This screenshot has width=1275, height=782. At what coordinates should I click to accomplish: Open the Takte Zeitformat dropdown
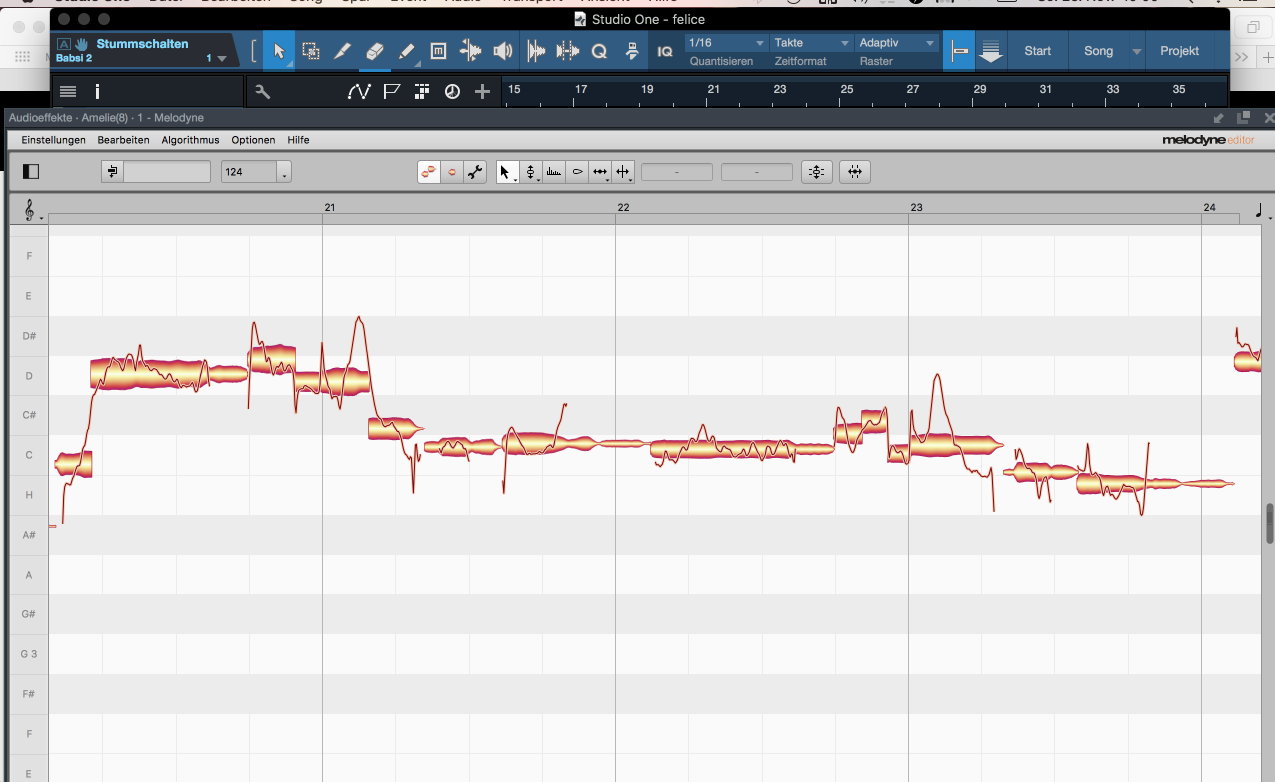pos(812,43)
